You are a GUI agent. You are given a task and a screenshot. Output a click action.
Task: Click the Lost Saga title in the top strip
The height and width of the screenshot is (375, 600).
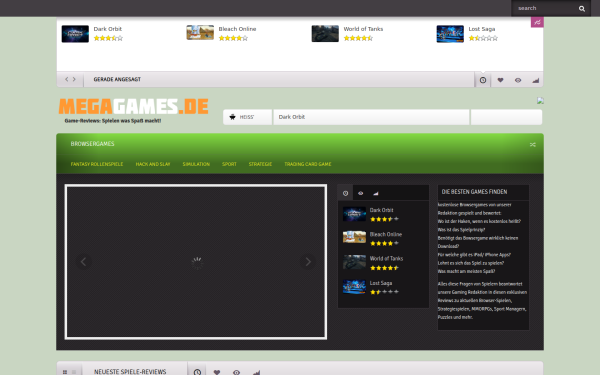(x=482, y=29)
